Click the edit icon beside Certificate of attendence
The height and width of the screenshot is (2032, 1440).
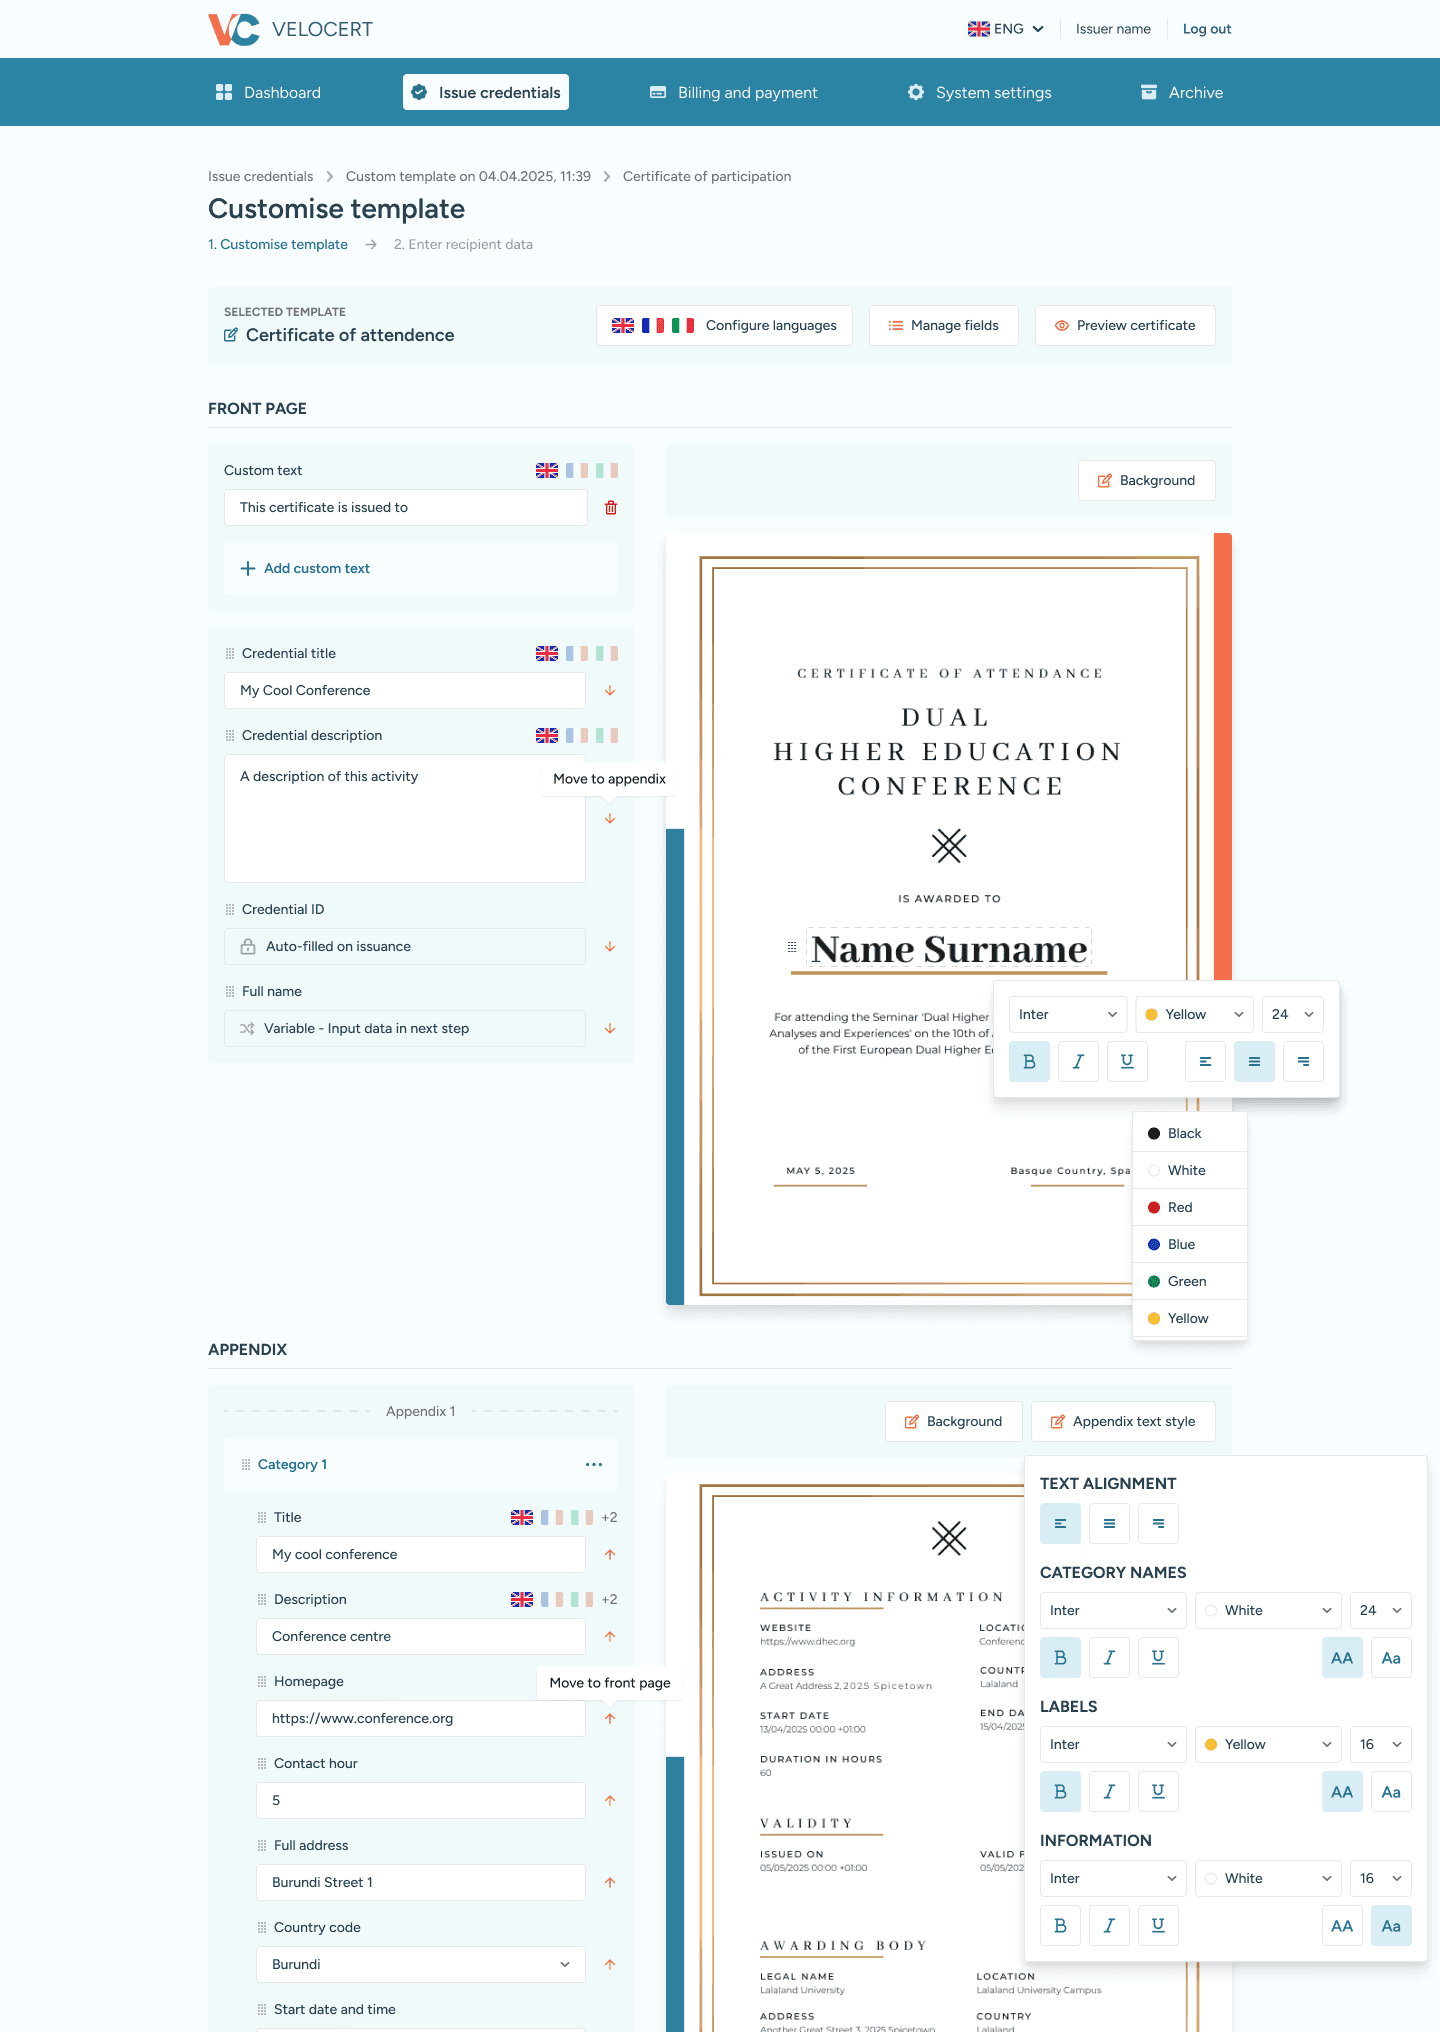click(231, 335)
